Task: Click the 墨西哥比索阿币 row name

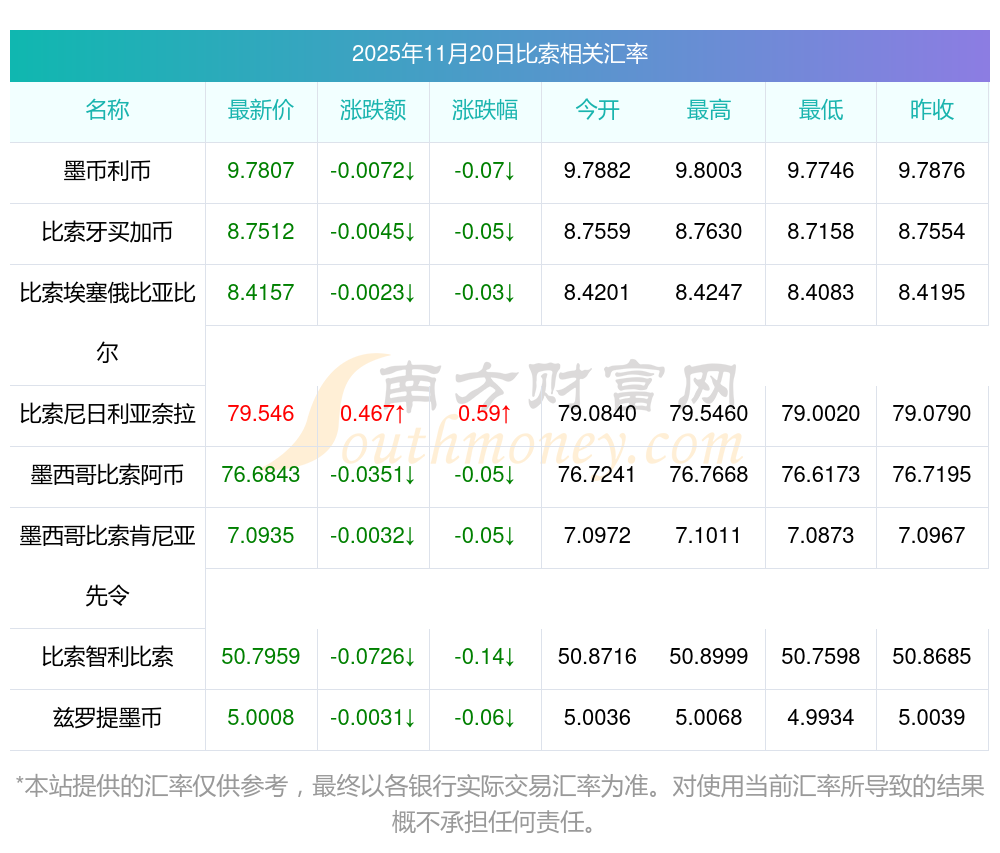Action: 107,475
